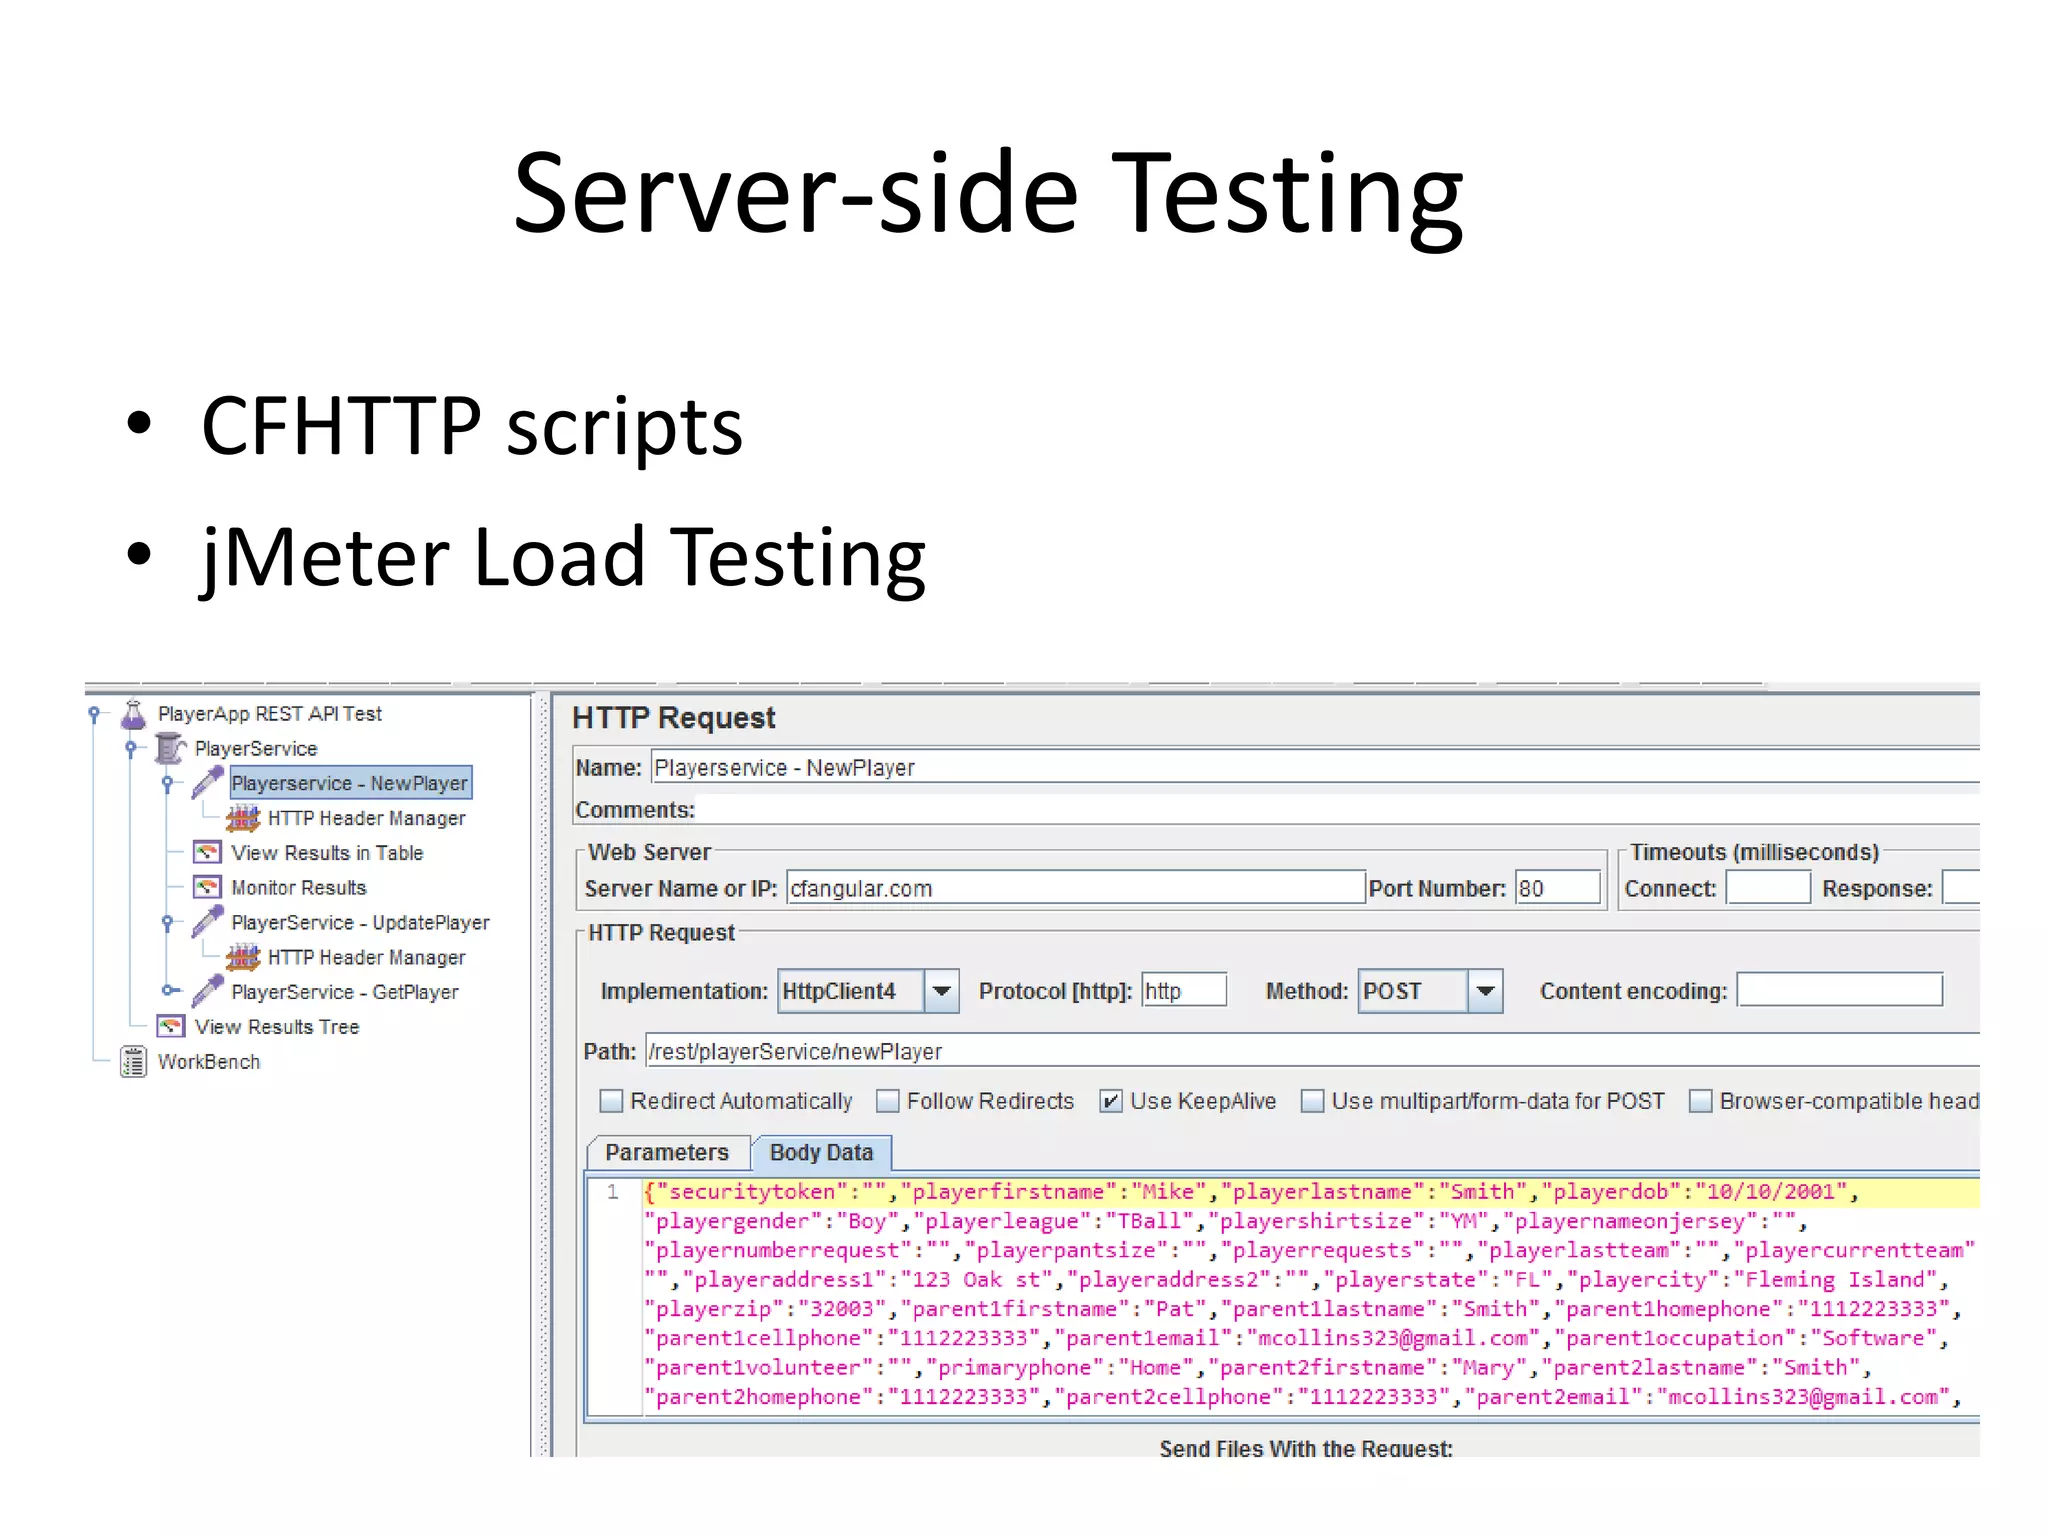This screenshot has width=2048, height=1536.
Task: Click the Content encoding field
Action: (1840, 990)
